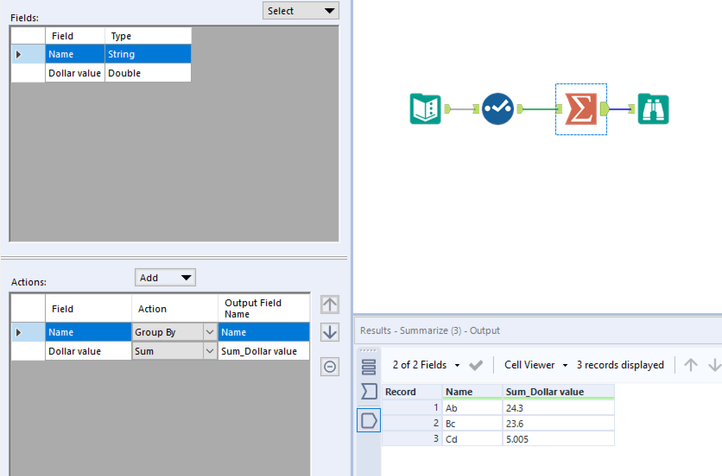Select the Input Data tool on canvas

[425, 109]
